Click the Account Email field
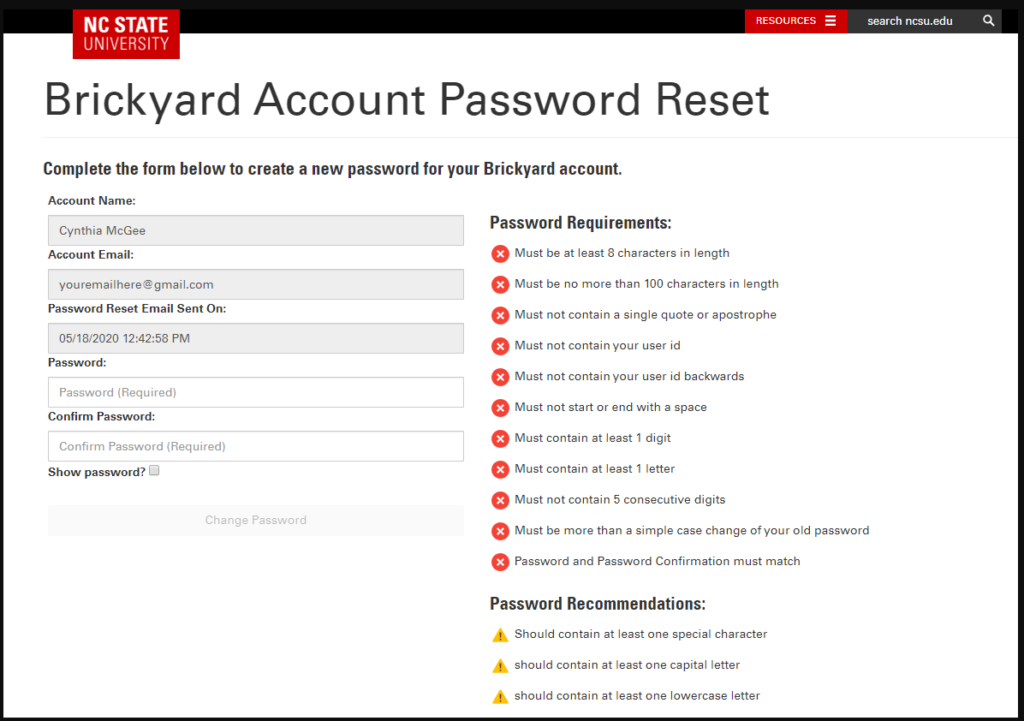Screen dimensions: 1024x721 256,285
